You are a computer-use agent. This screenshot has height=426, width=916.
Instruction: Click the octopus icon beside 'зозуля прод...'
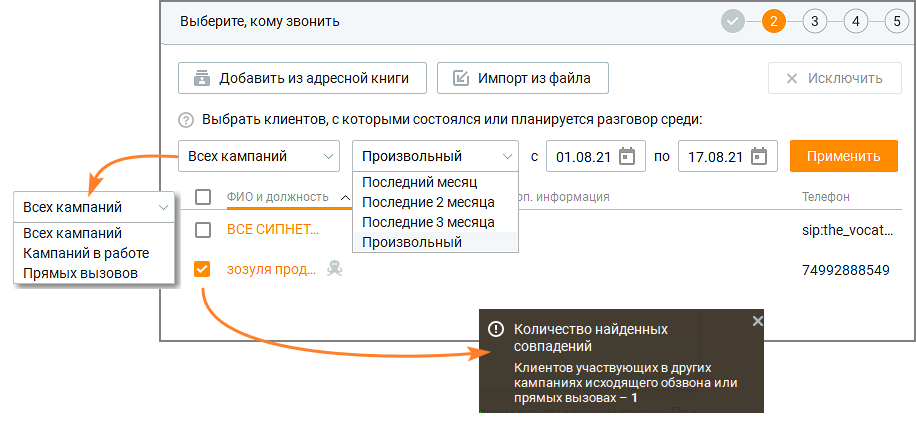(x=334, y=269)
